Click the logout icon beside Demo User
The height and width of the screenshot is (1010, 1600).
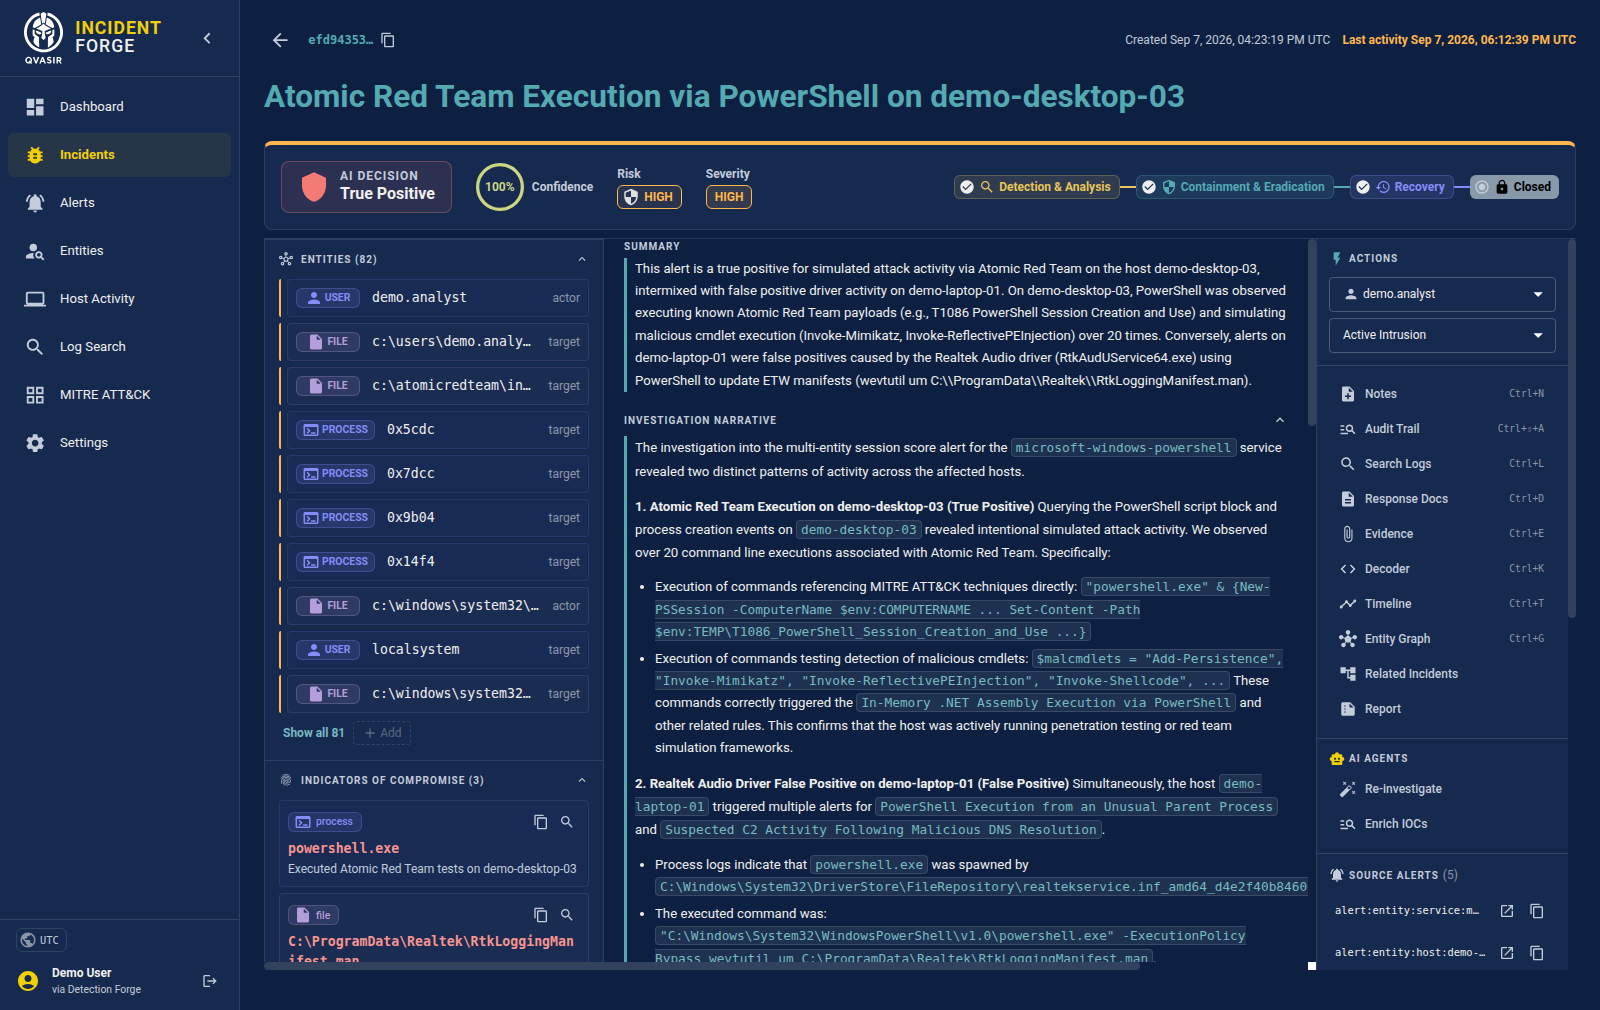click(210, 981)
